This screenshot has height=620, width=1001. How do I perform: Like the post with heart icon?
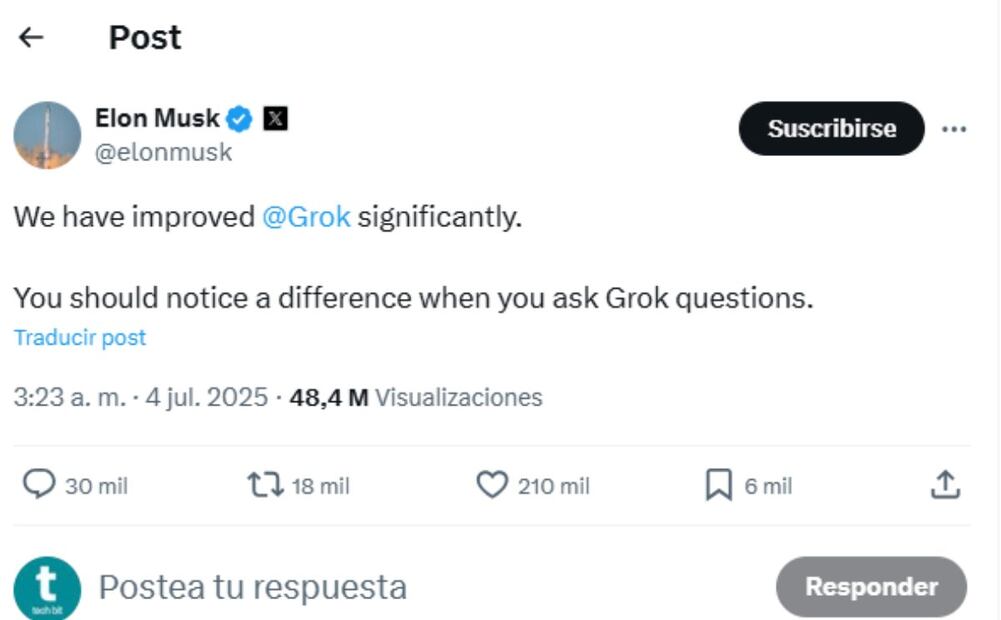tap(491, 485)
